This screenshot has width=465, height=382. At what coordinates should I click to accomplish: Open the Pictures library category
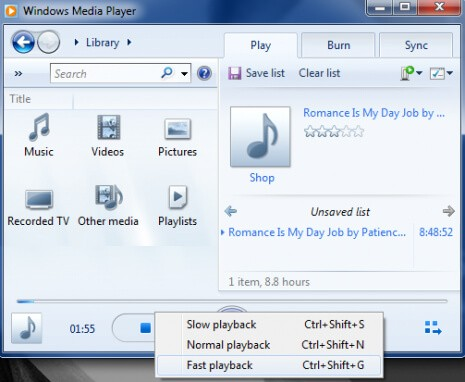point(177,137)
